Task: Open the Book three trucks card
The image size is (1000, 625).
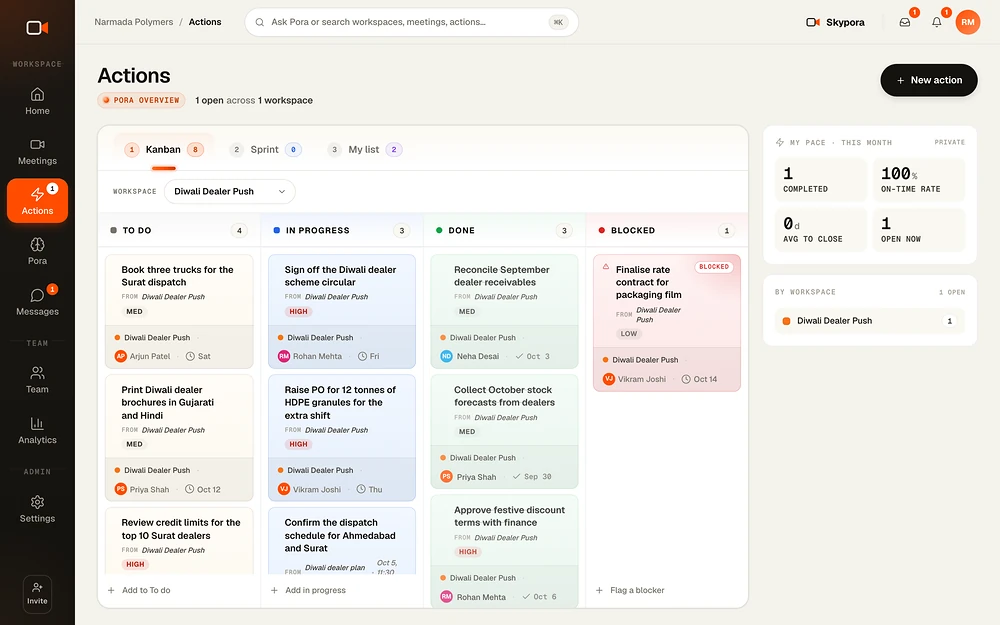Action: [x=179, y=311]
